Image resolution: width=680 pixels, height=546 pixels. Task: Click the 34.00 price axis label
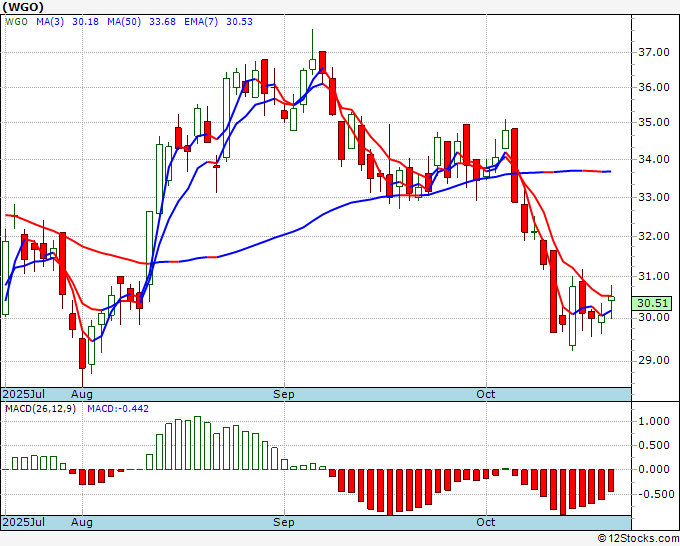click(x=654, y=159)
